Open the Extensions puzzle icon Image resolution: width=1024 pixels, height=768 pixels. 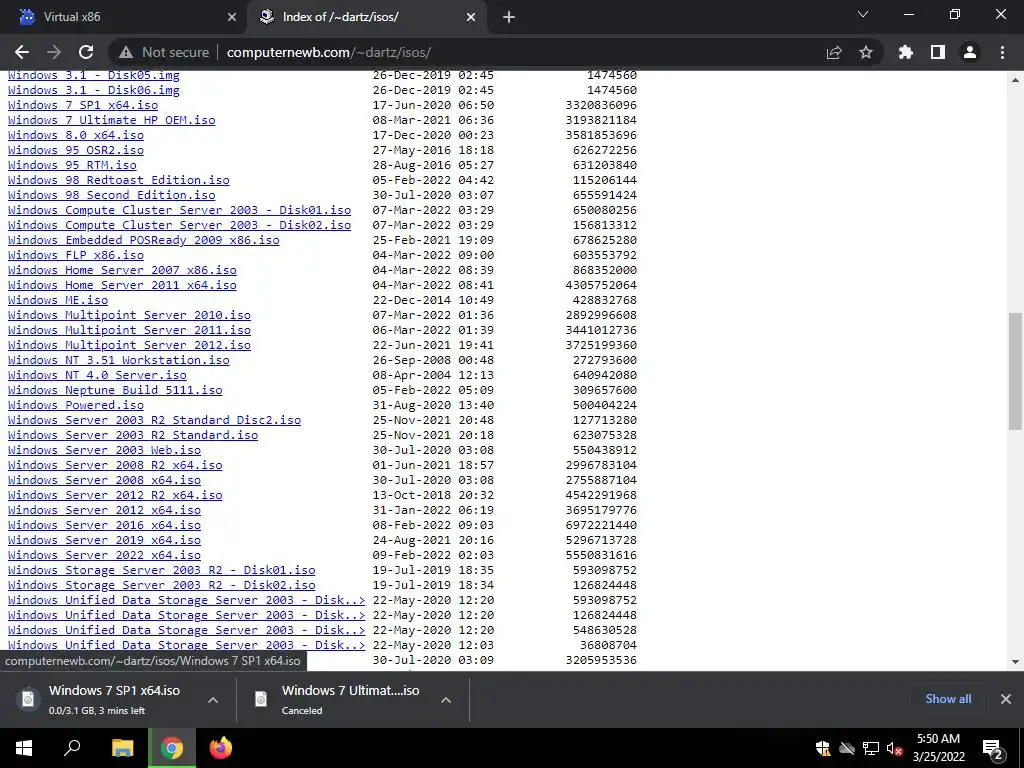coord(906,52)
